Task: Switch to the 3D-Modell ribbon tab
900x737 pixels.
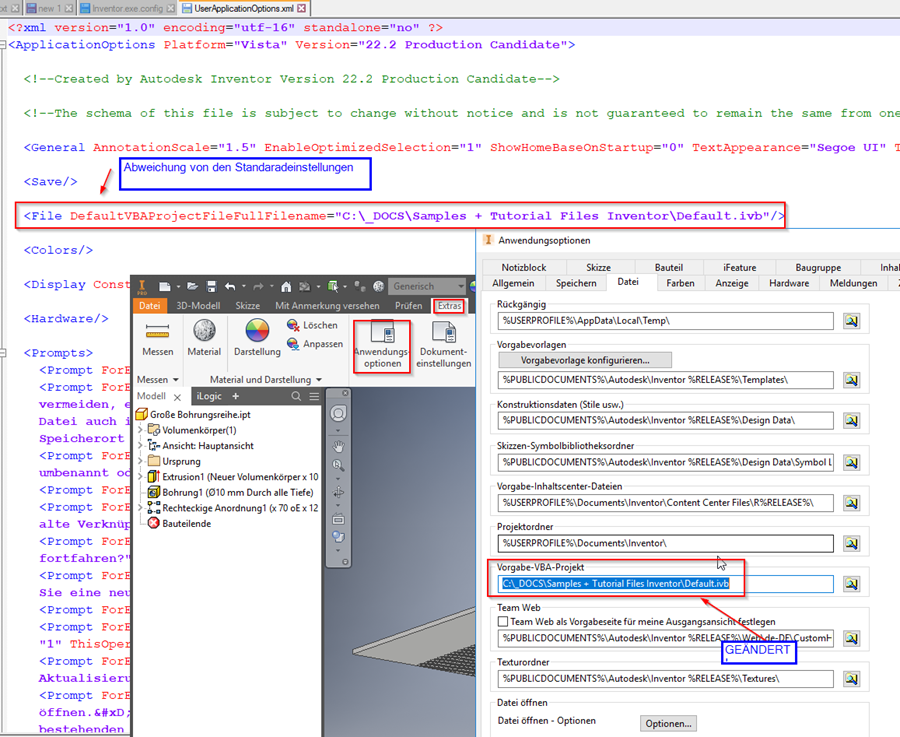Action: coord(198,306)
